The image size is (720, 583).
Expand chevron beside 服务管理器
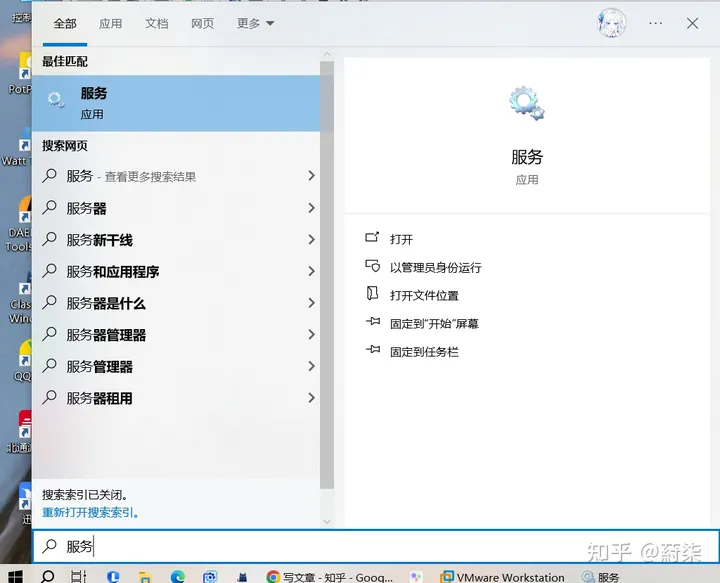tap(311, 366)
